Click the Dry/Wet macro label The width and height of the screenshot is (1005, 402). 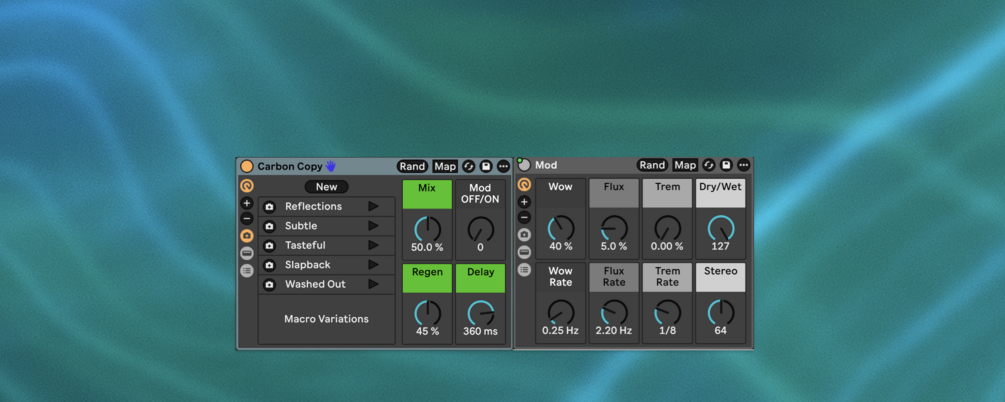tap(721, 193)
